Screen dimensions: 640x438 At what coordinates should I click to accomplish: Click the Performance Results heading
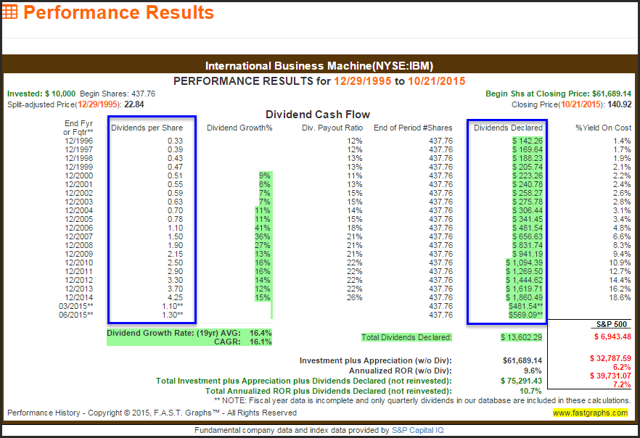[x=118, y=12]
